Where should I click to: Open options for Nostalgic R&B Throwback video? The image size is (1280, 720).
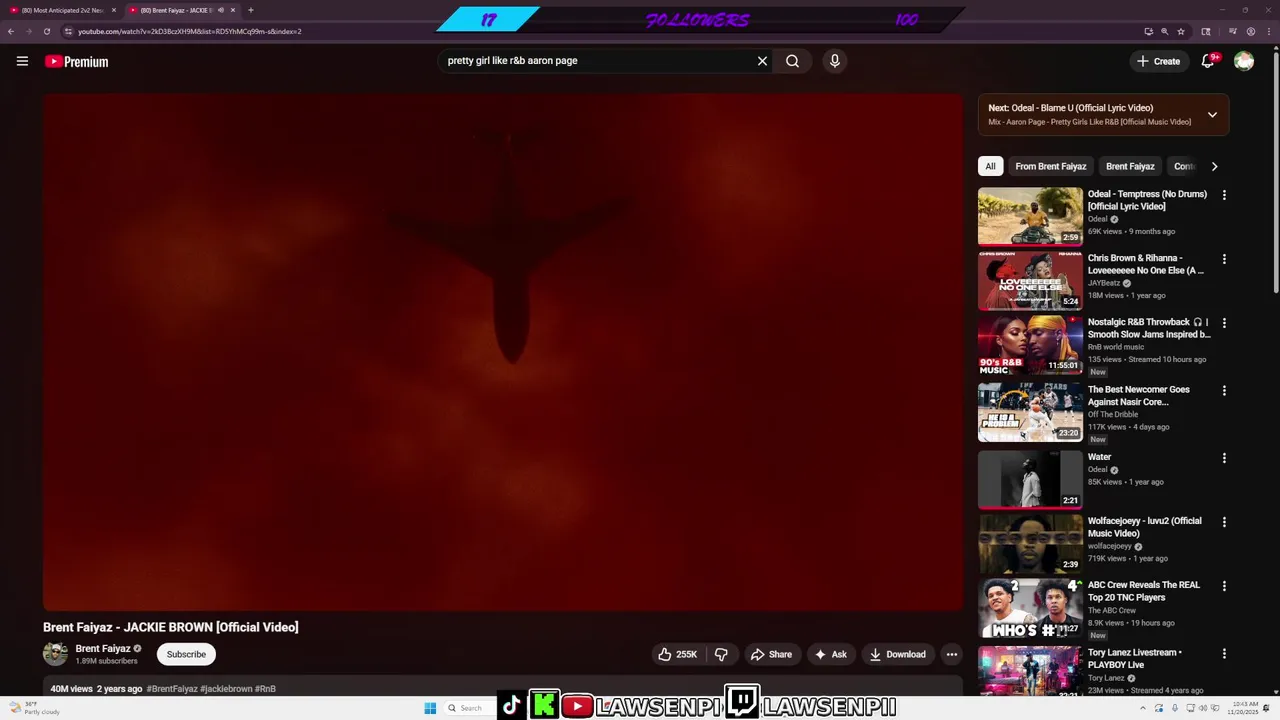tap(1224, 323)
